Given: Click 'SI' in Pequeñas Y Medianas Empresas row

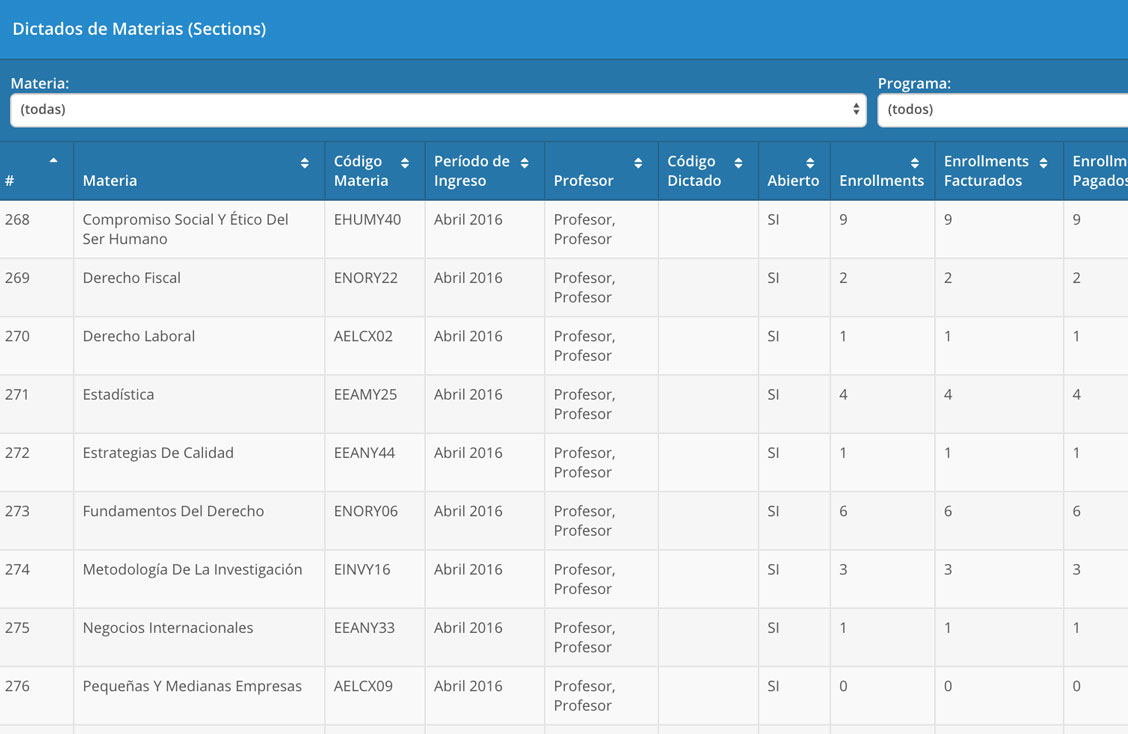Looking at the screenshot, I should (x=773, y=686).
